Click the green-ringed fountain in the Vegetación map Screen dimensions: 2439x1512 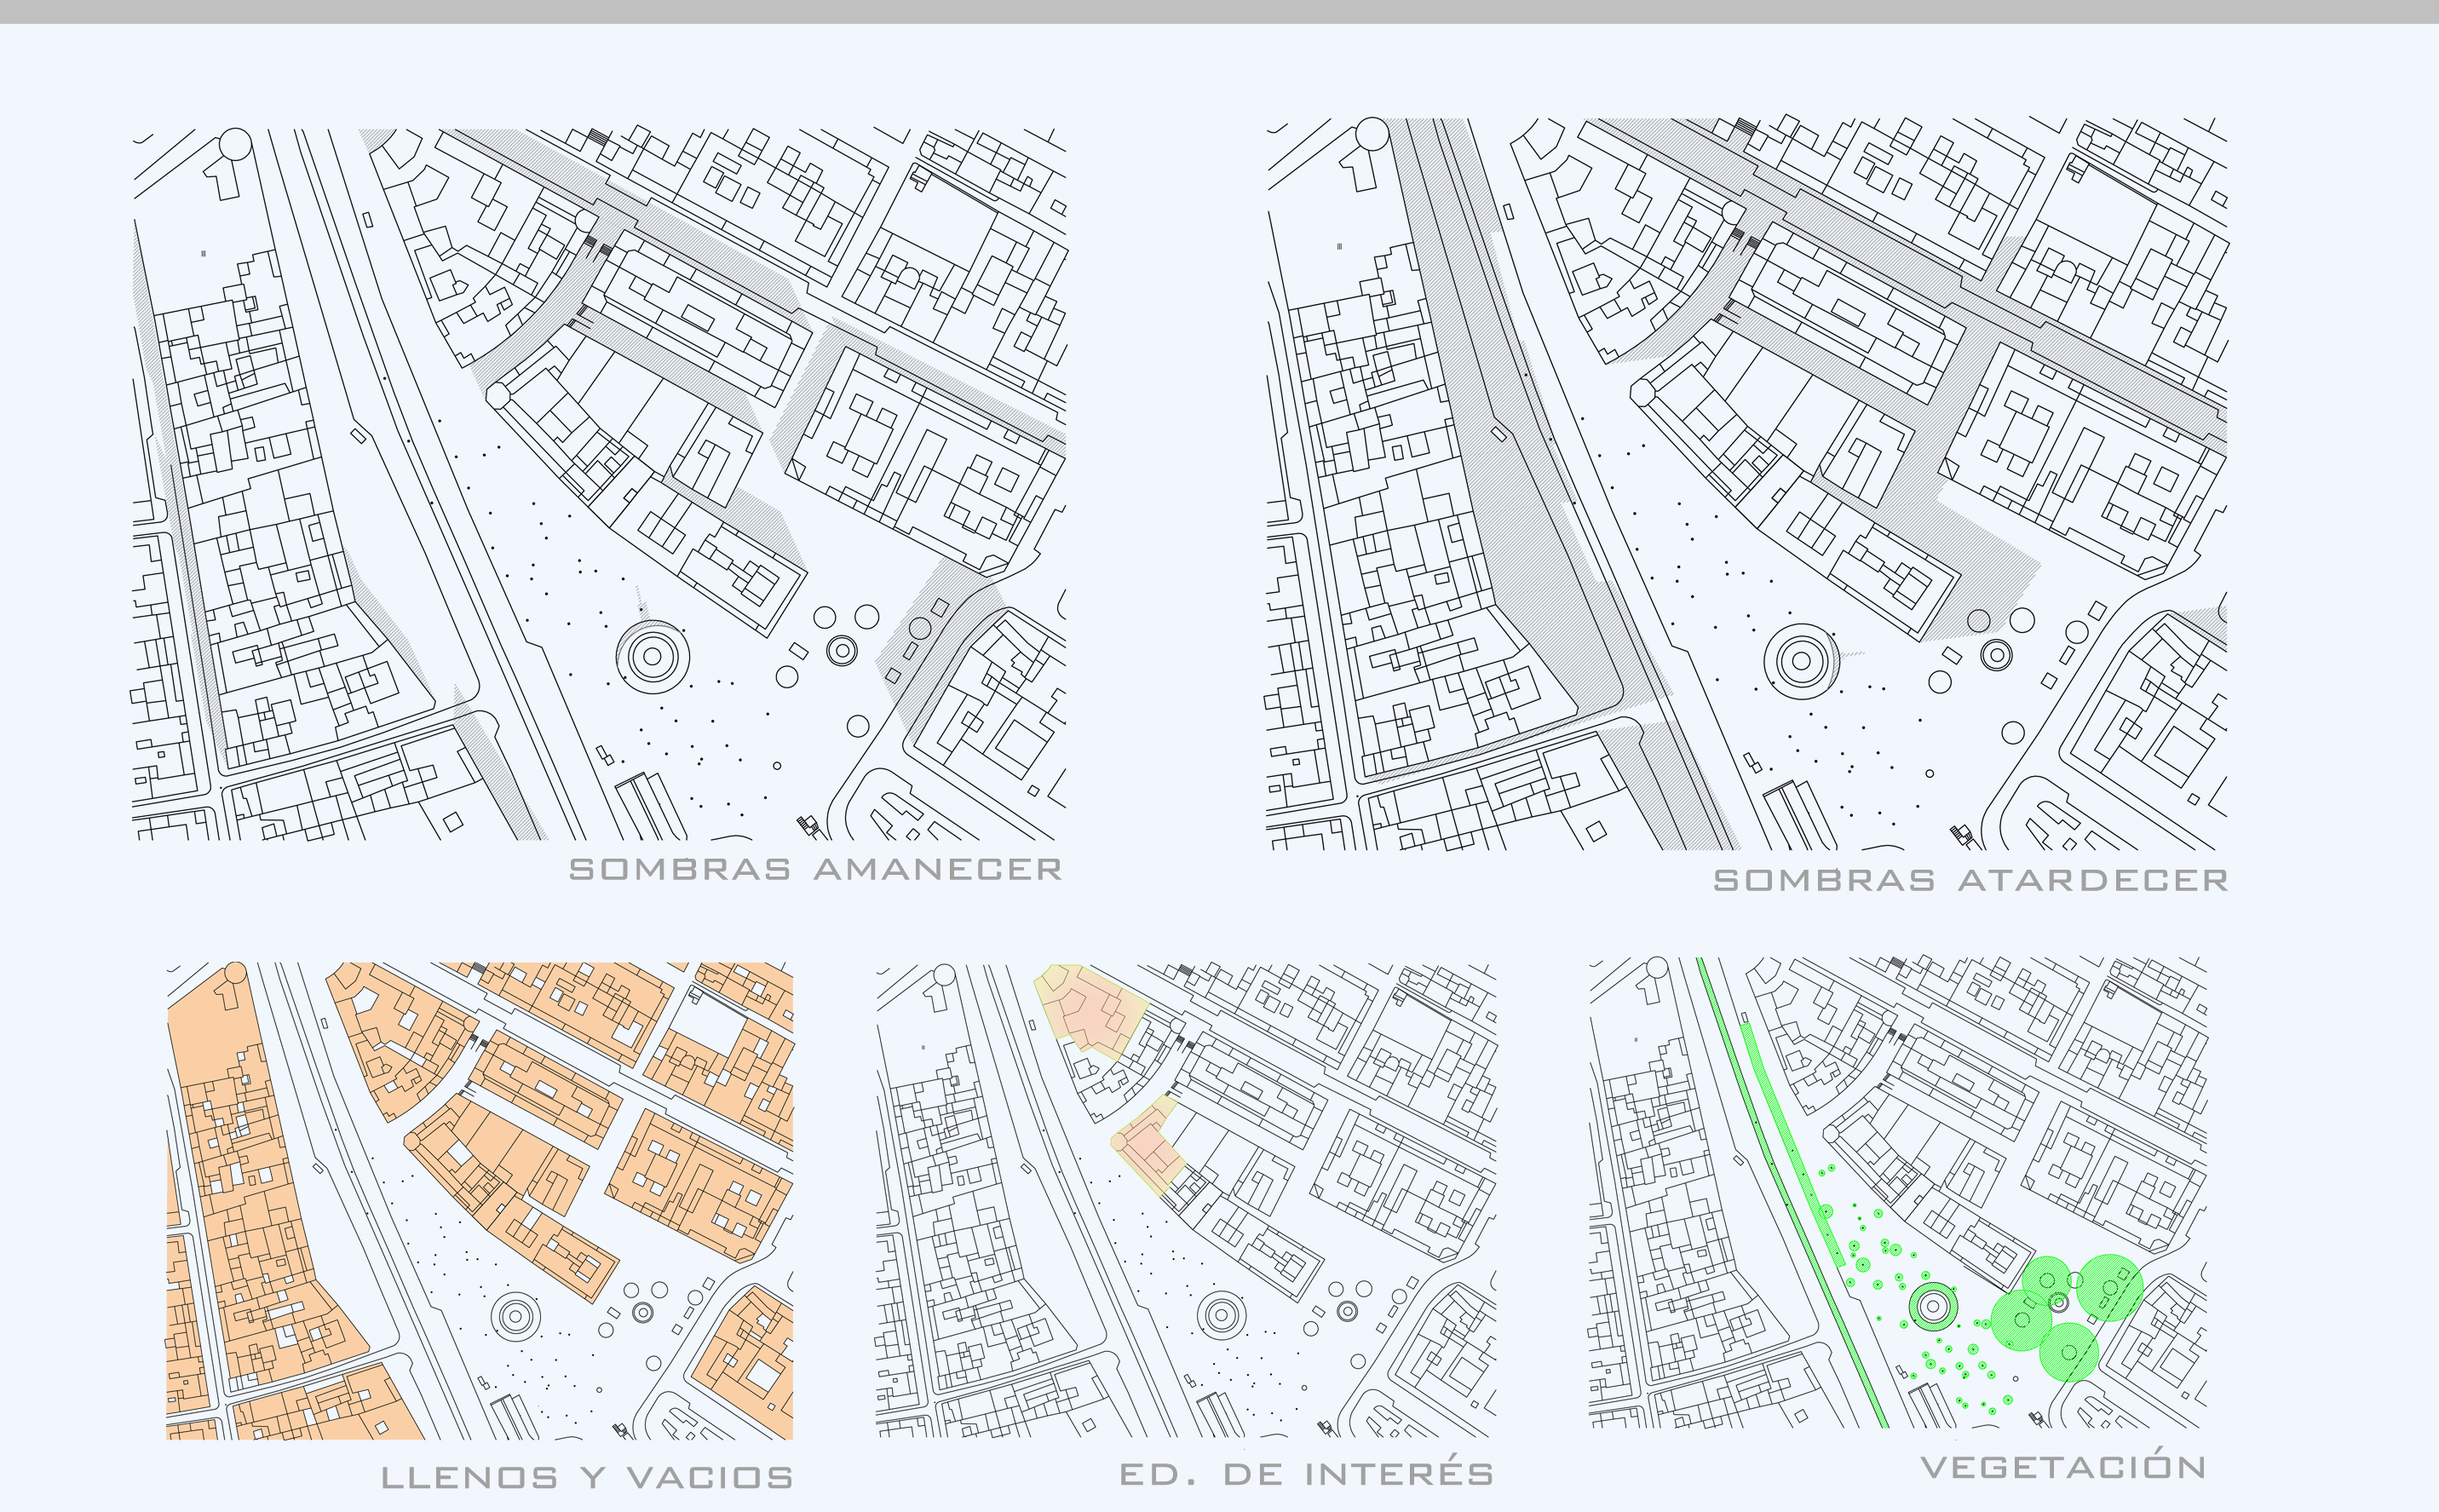coord(1933,1306)
